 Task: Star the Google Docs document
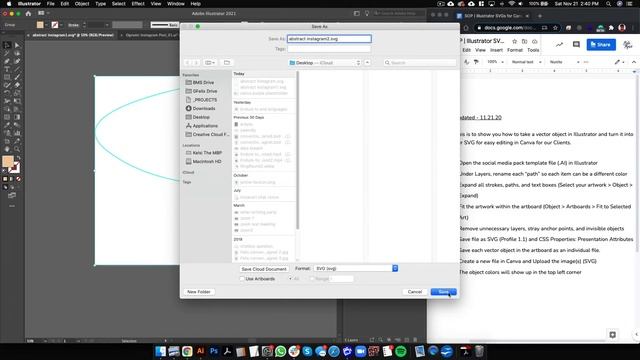click(x=514, y=41)
